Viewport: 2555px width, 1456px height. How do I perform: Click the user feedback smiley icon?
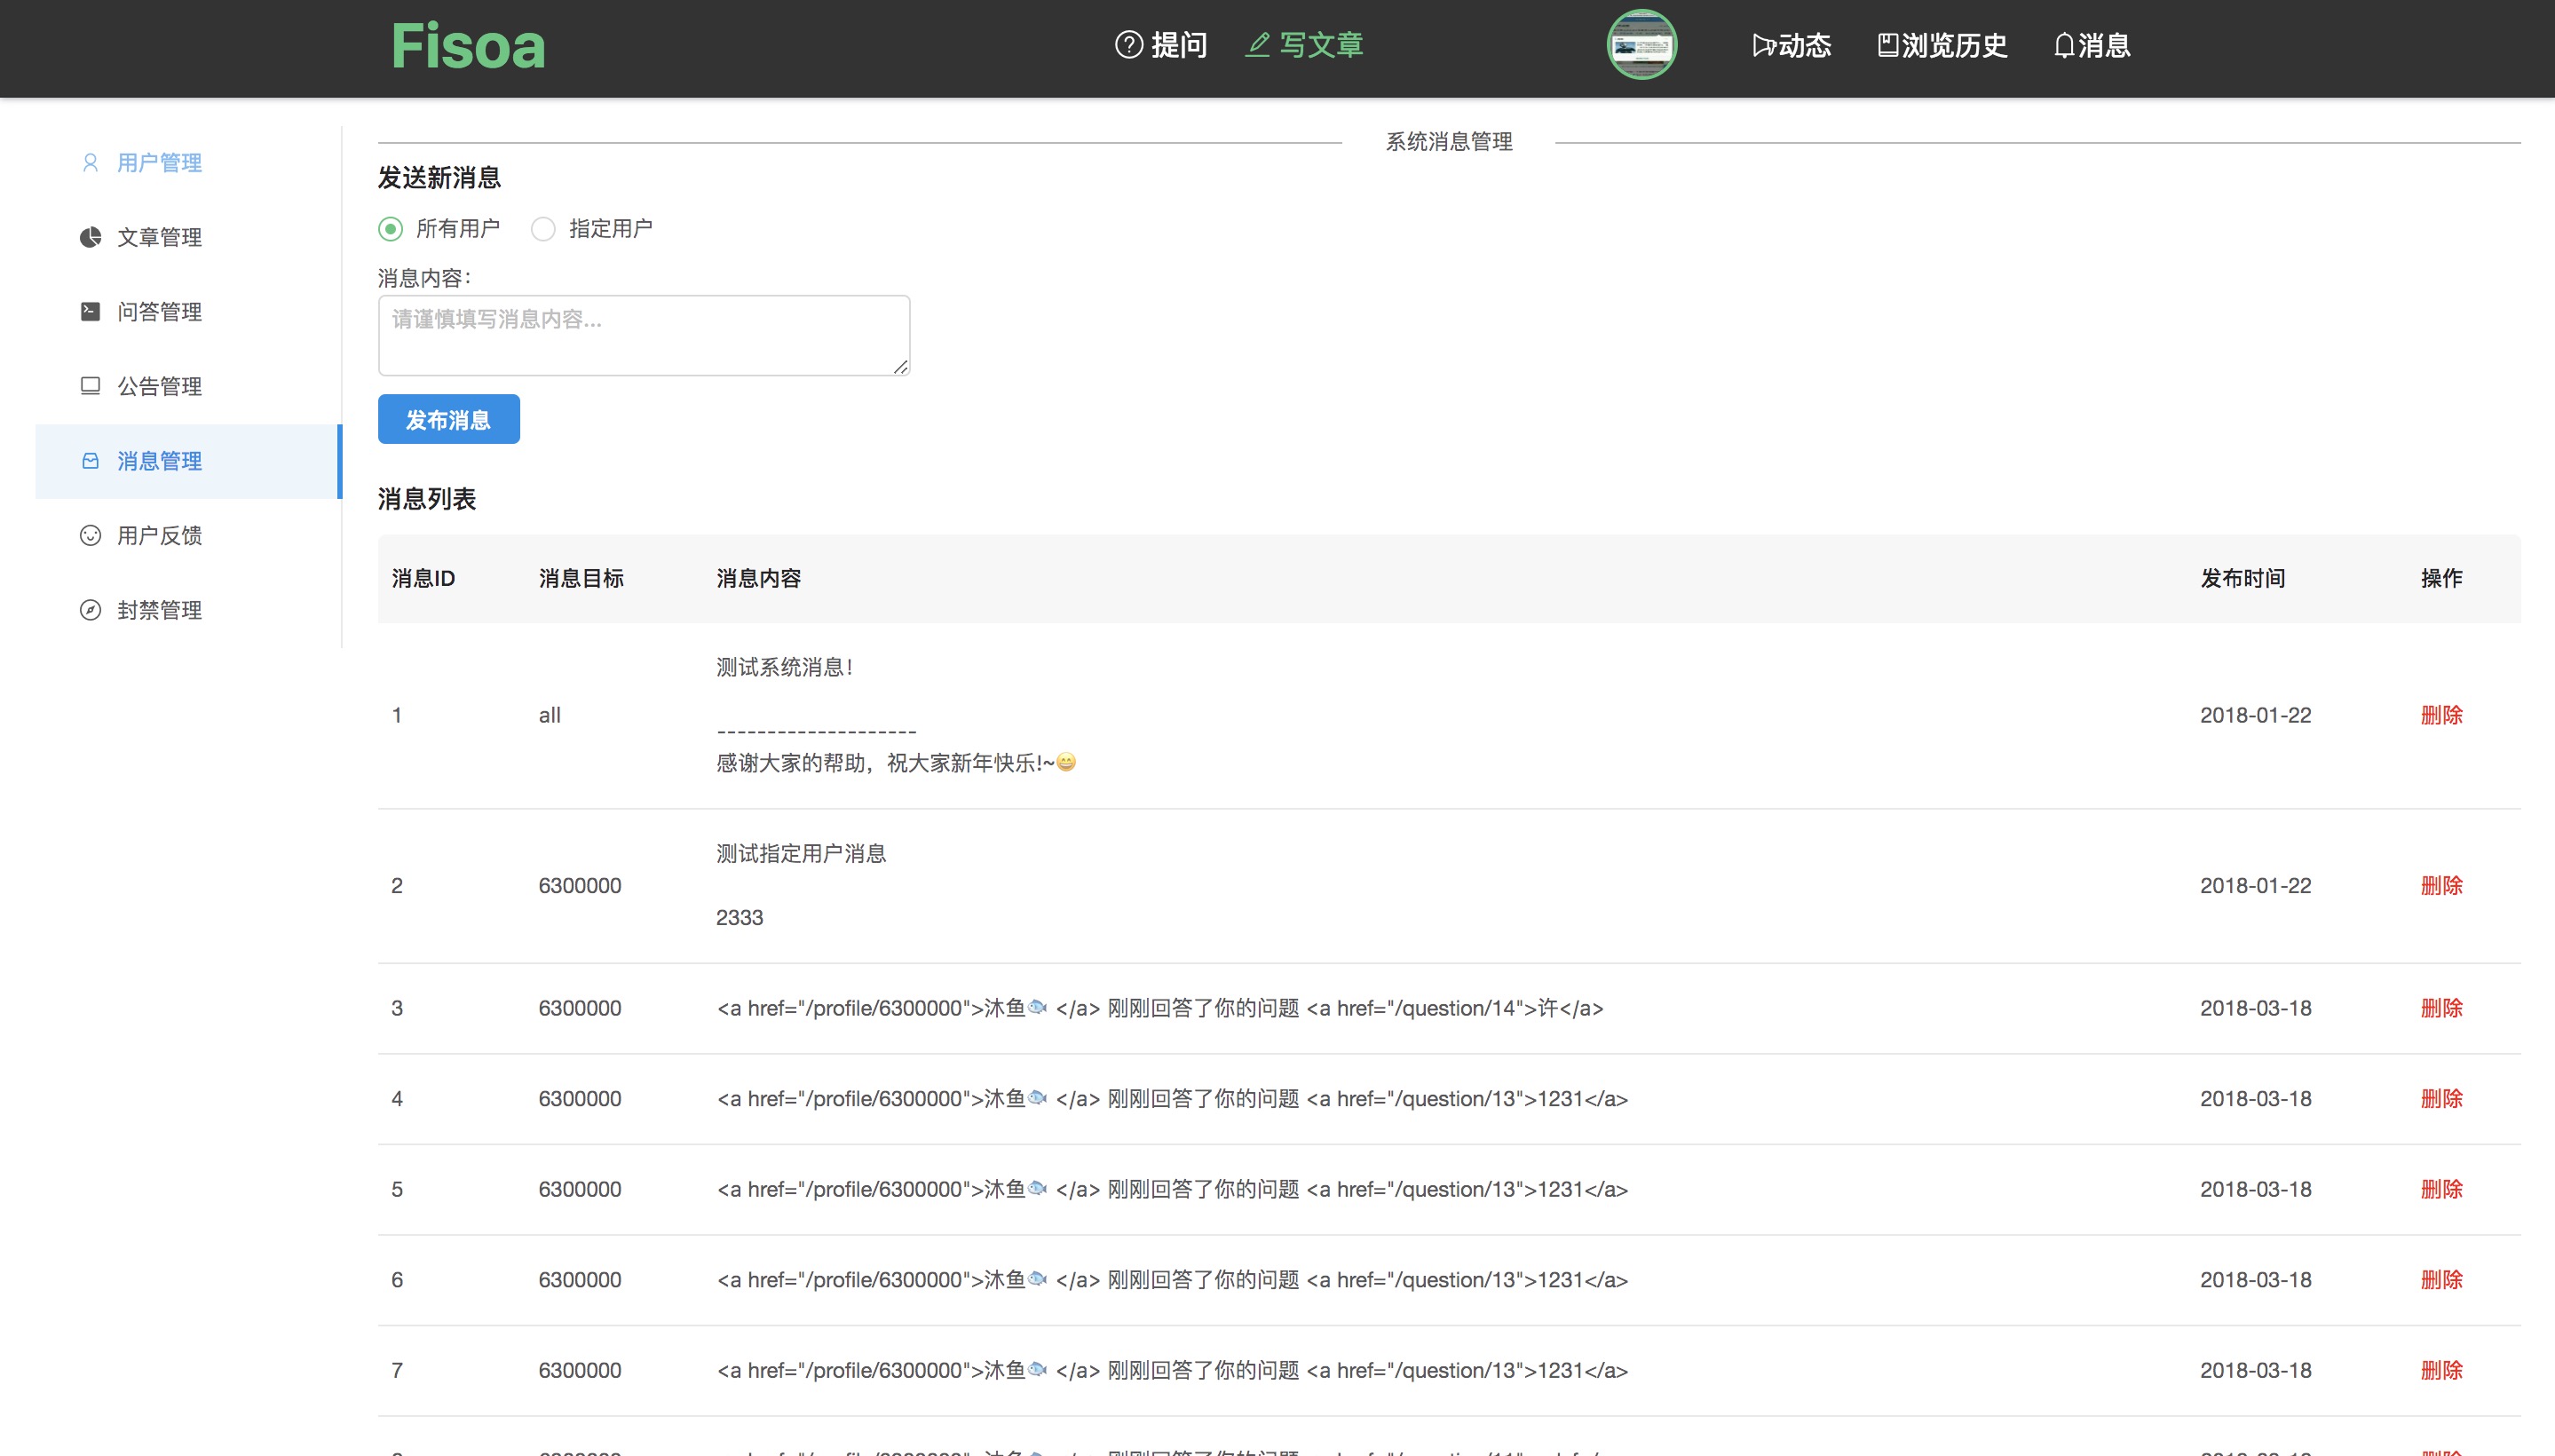click(x=90, y=536)
